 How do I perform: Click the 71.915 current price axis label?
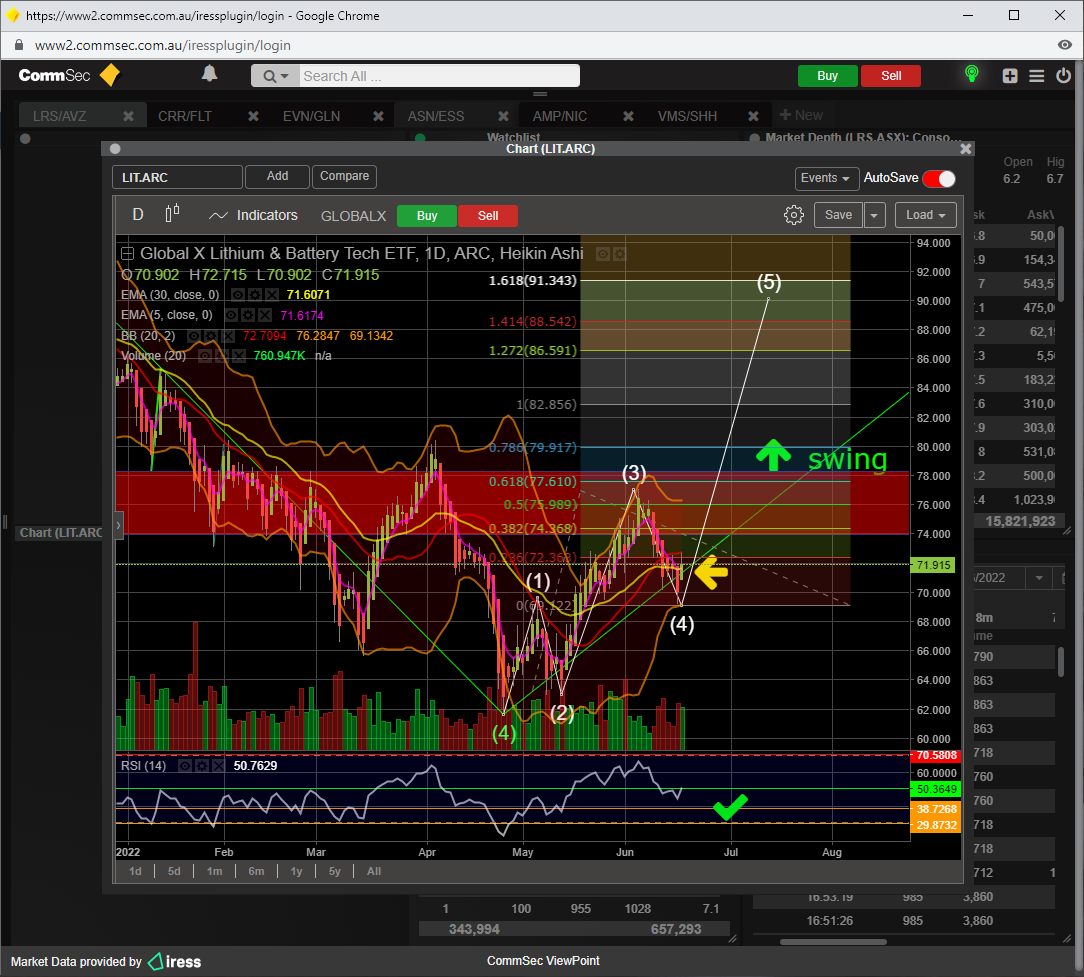933,565
